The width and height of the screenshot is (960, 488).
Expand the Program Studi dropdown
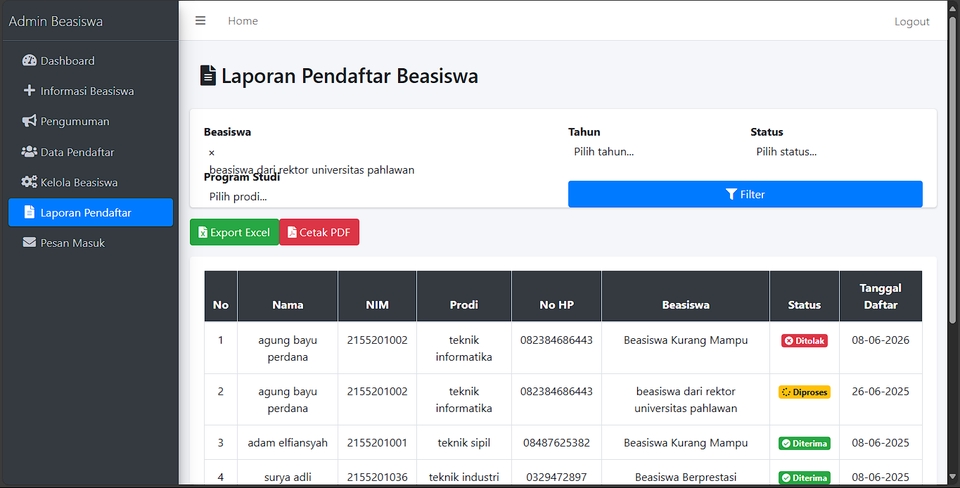tap(378, 197)
